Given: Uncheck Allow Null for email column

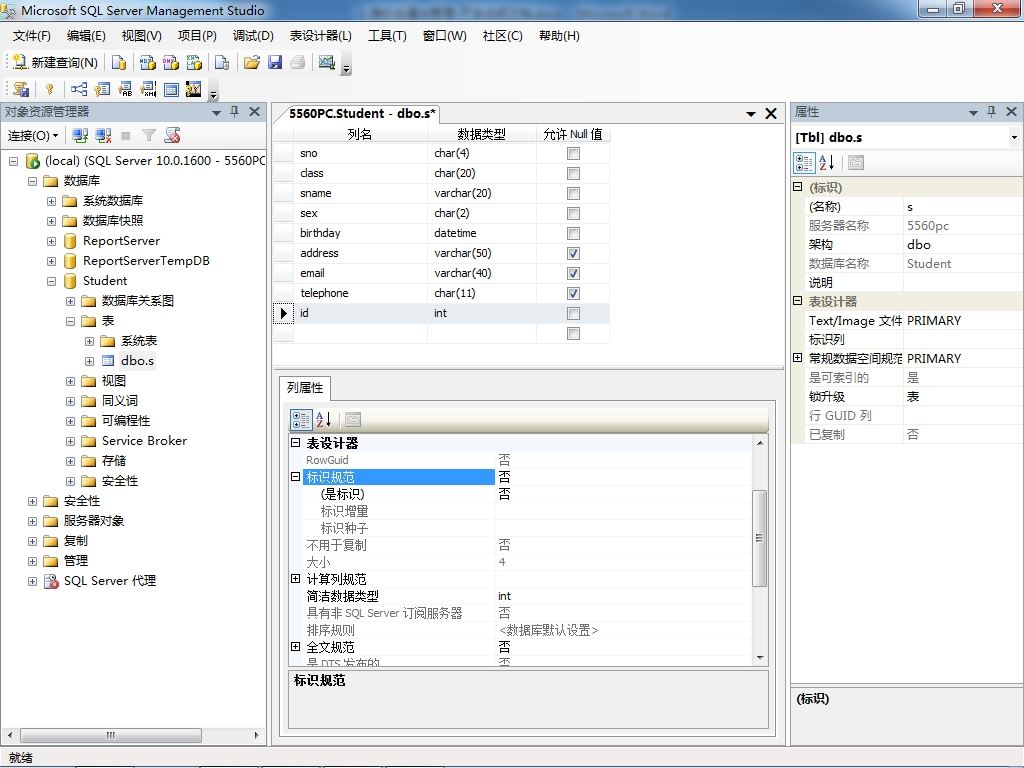Looking at the screenshot, I should coord(573,273).
